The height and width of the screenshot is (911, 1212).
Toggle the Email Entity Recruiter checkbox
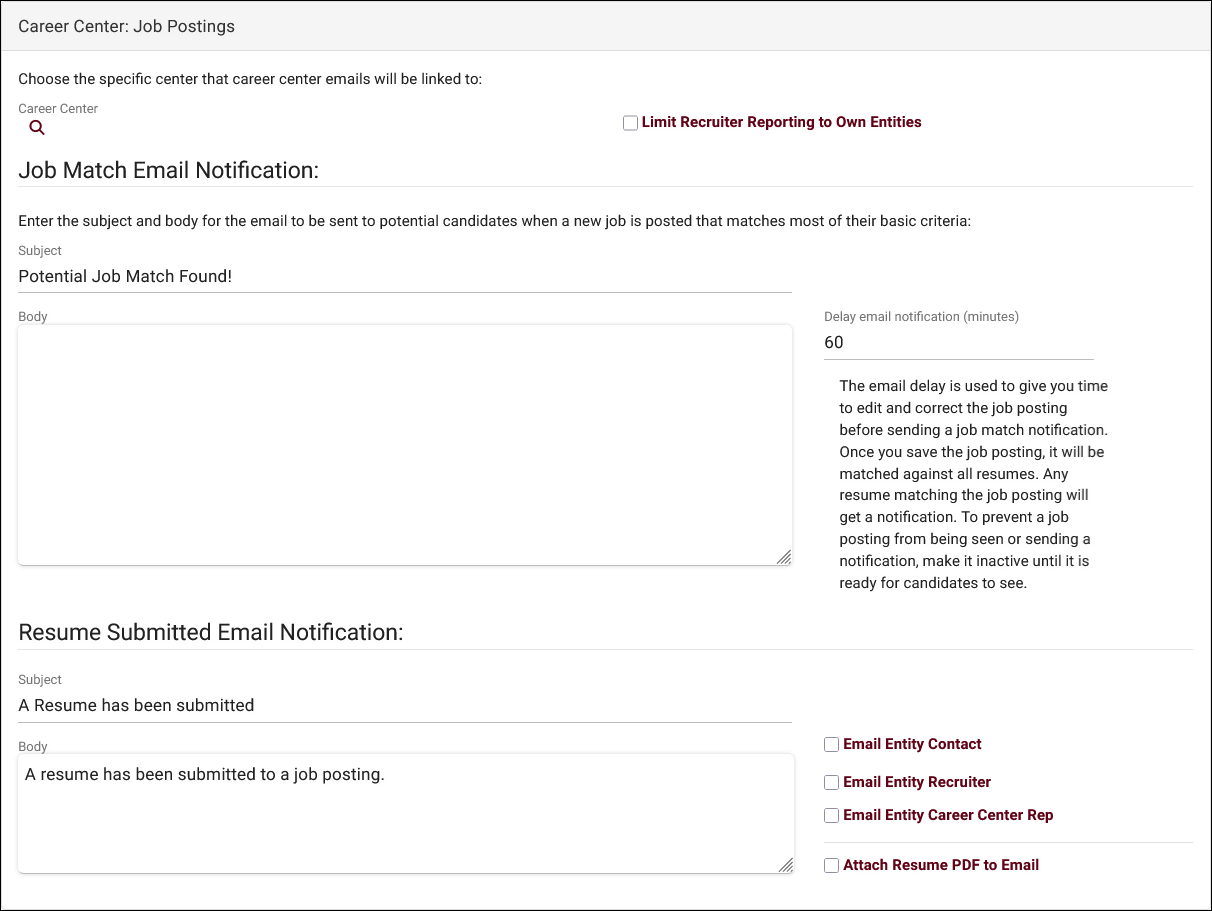click(x=831, y=782)
